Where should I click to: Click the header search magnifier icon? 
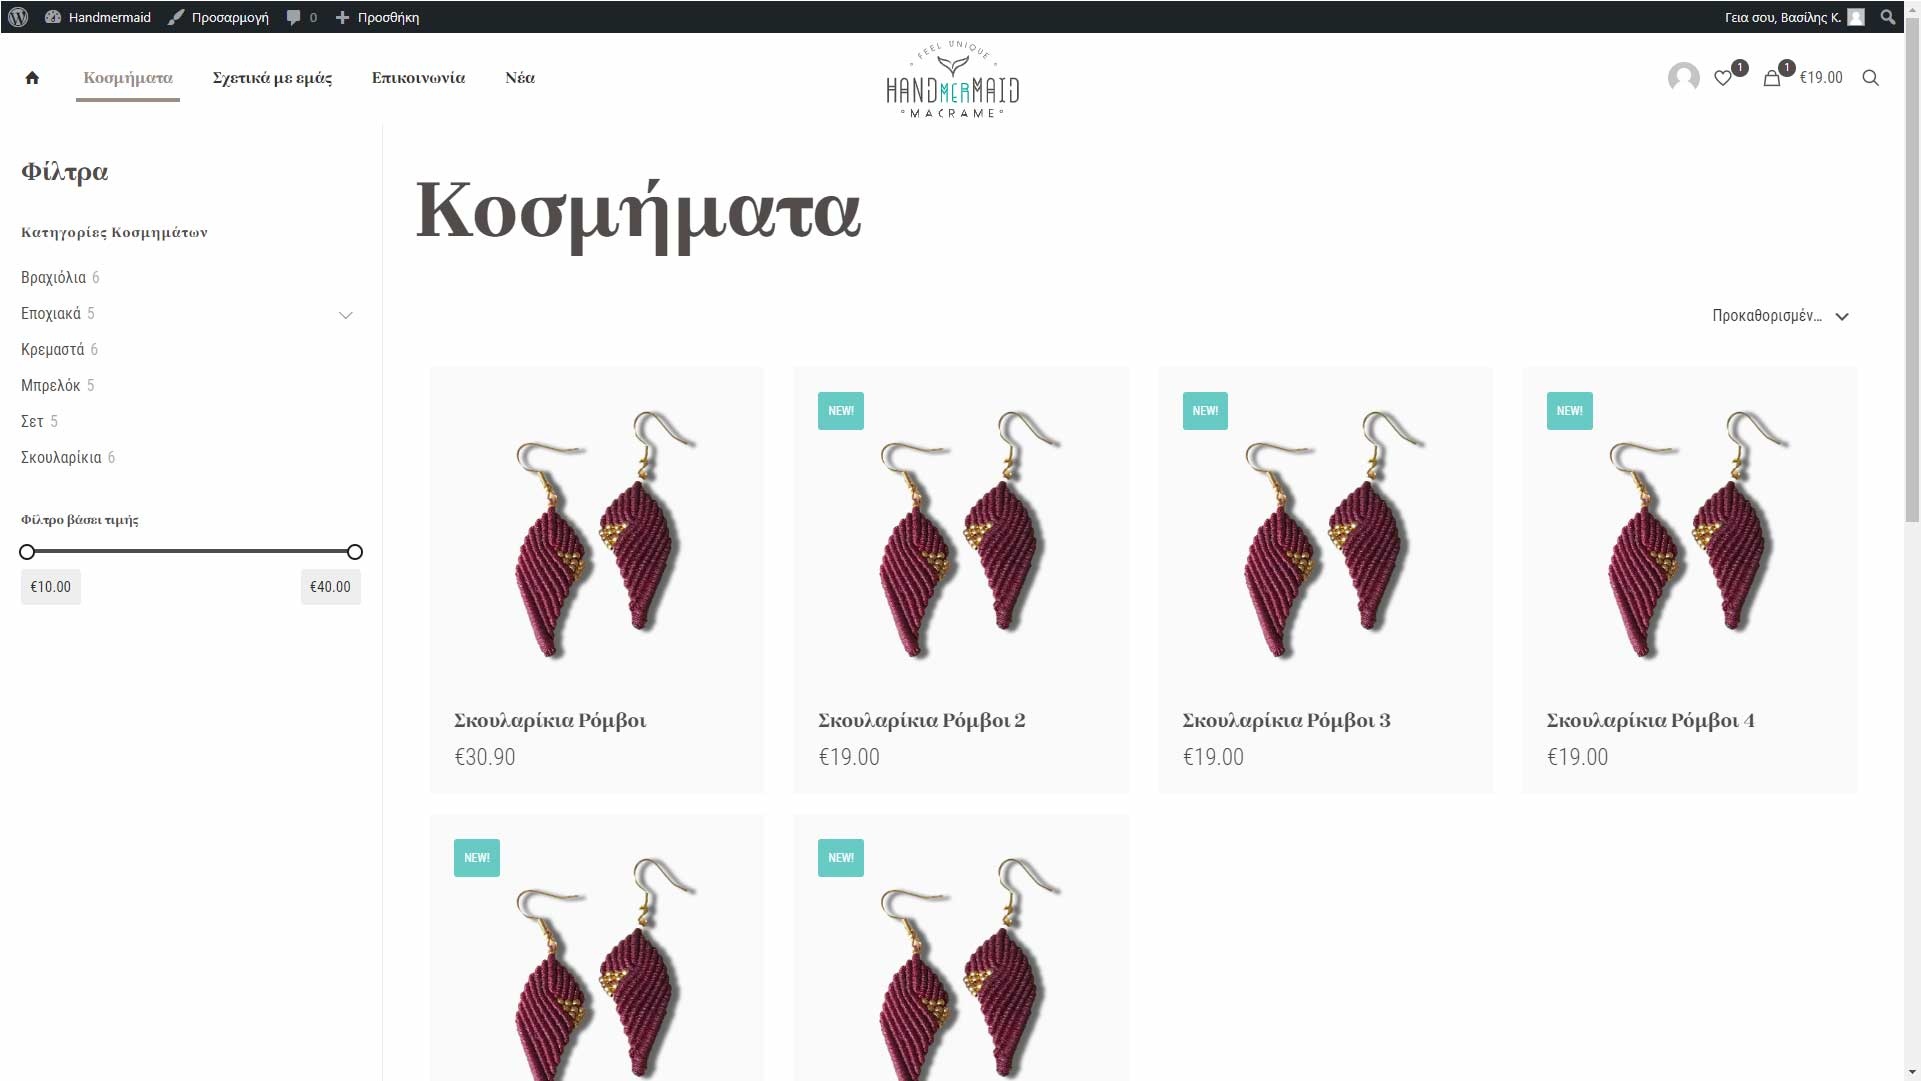[1870, 78]
